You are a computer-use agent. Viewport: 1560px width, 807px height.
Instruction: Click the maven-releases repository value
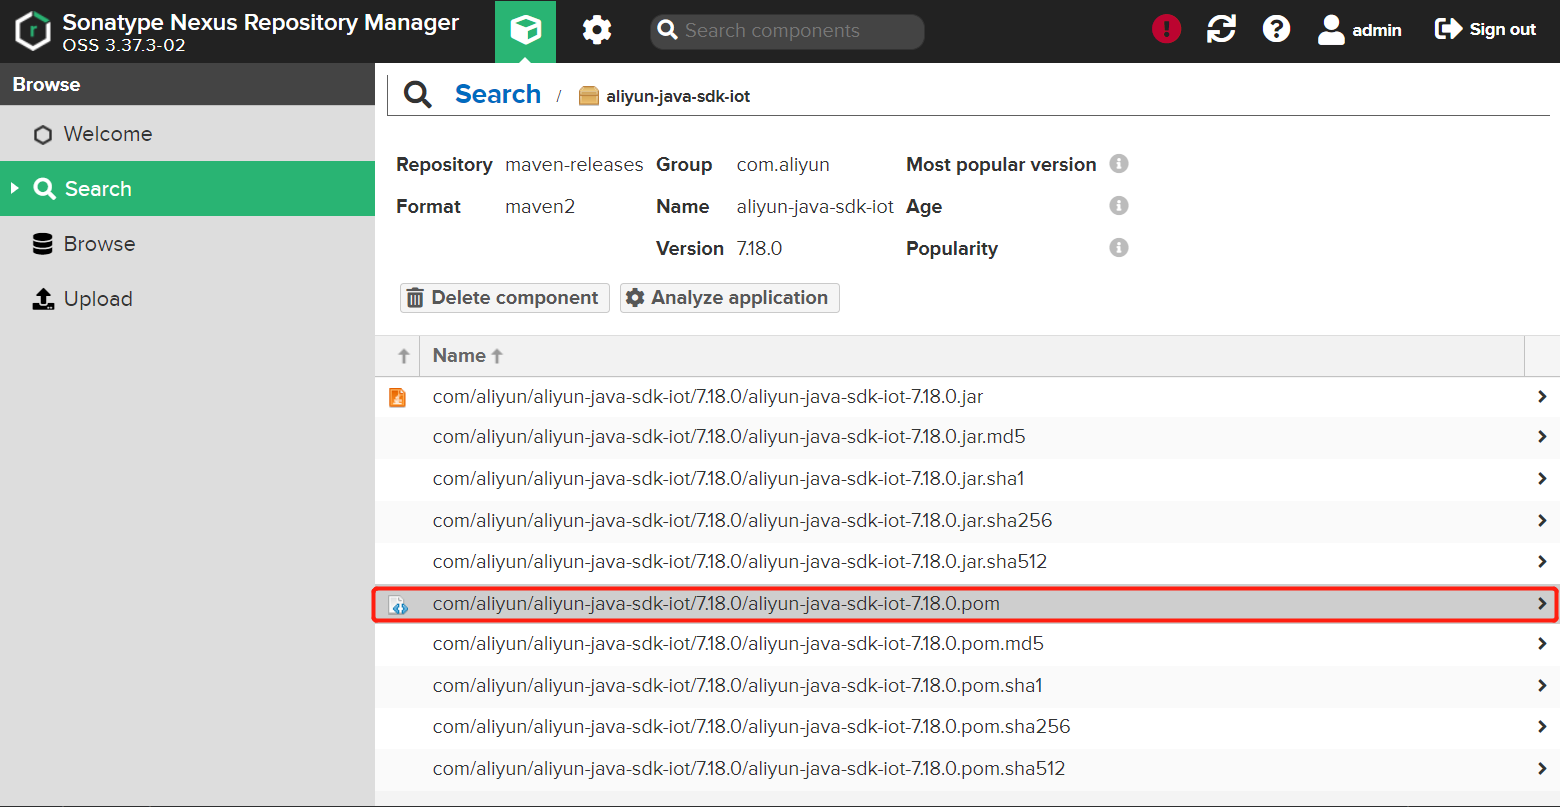(574, 165)
